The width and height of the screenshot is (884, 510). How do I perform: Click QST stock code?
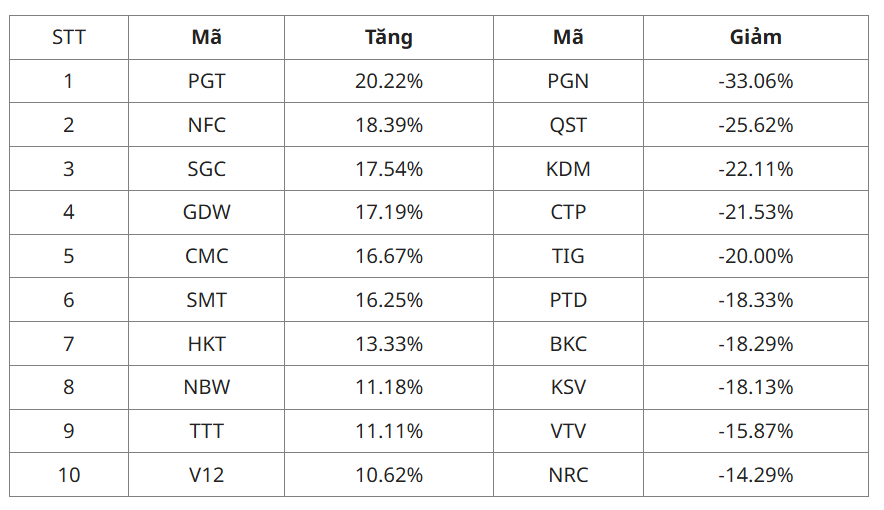[568, 125]
